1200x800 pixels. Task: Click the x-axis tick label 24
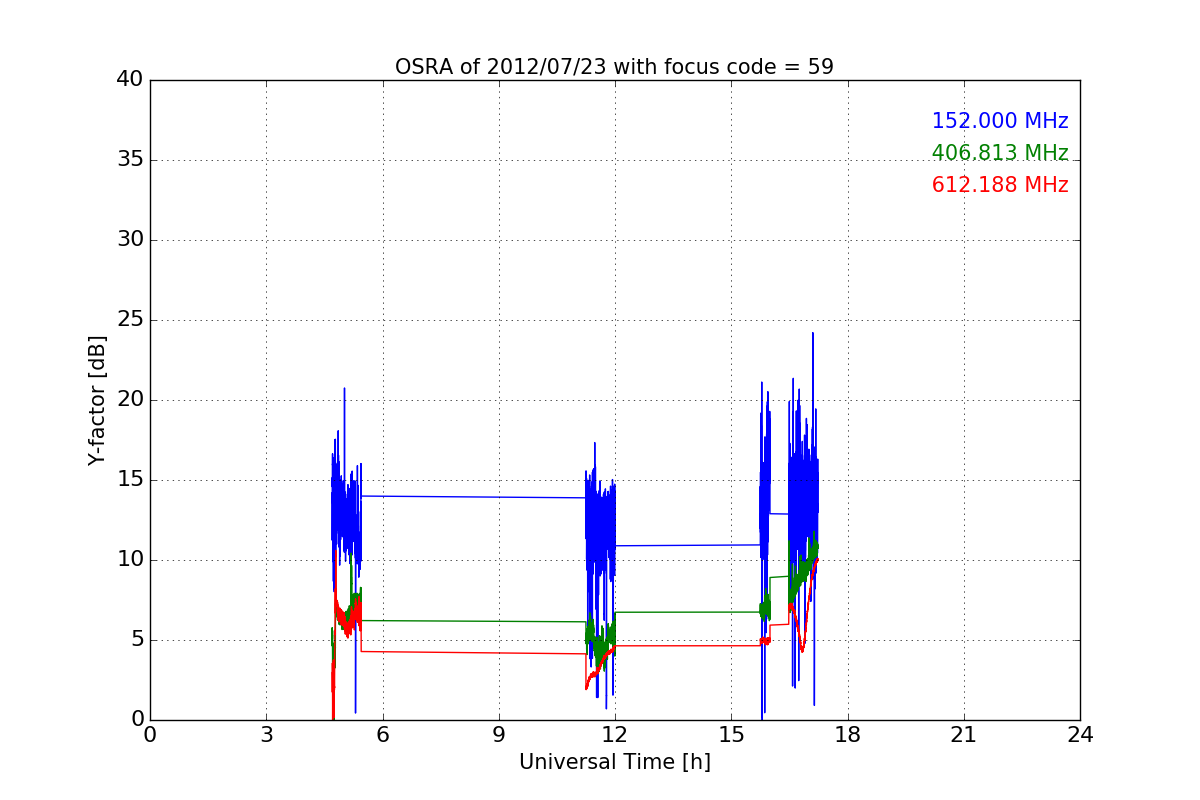point(1080,735)
